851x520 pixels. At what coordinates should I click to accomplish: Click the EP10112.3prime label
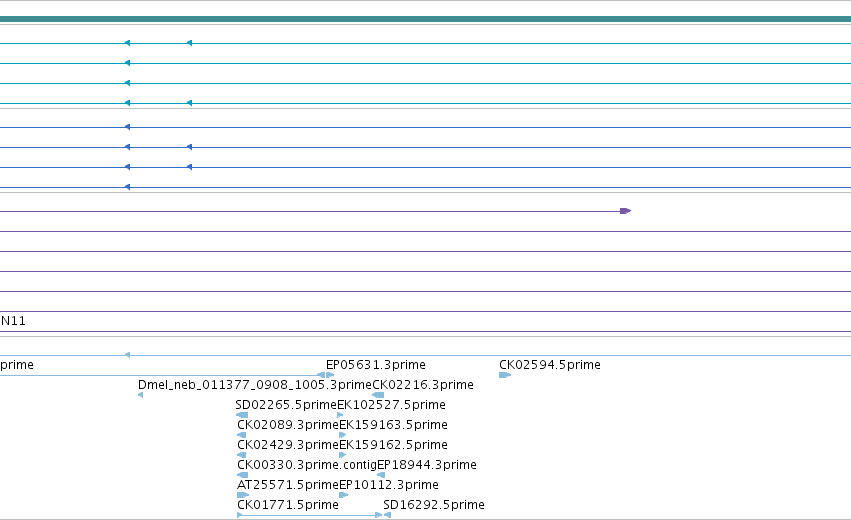(389, 485)
